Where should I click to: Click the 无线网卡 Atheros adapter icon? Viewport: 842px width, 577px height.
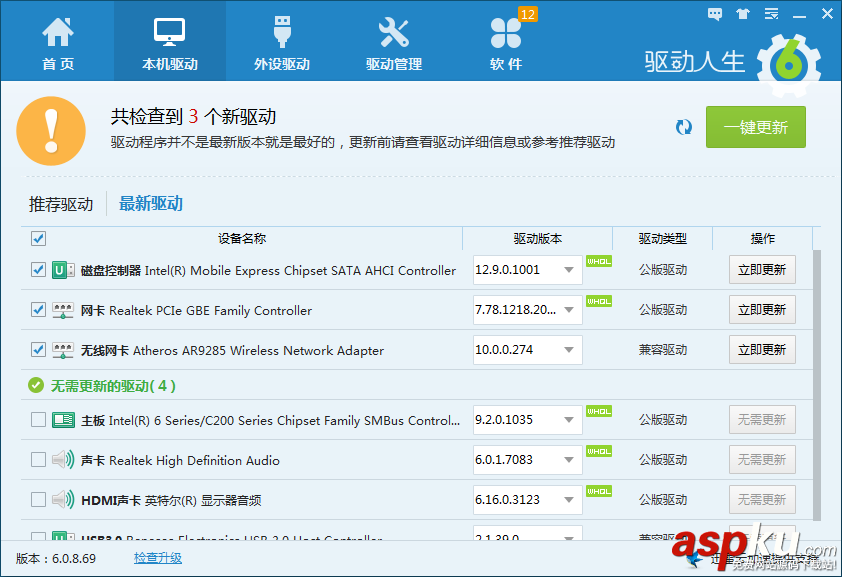point(63,350)
